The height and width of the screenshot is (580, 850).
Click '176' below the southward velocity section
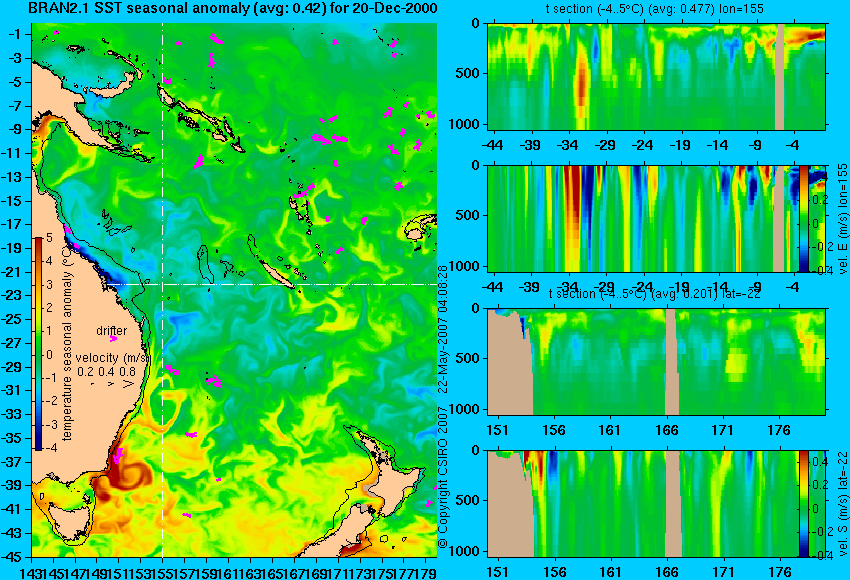781,572
